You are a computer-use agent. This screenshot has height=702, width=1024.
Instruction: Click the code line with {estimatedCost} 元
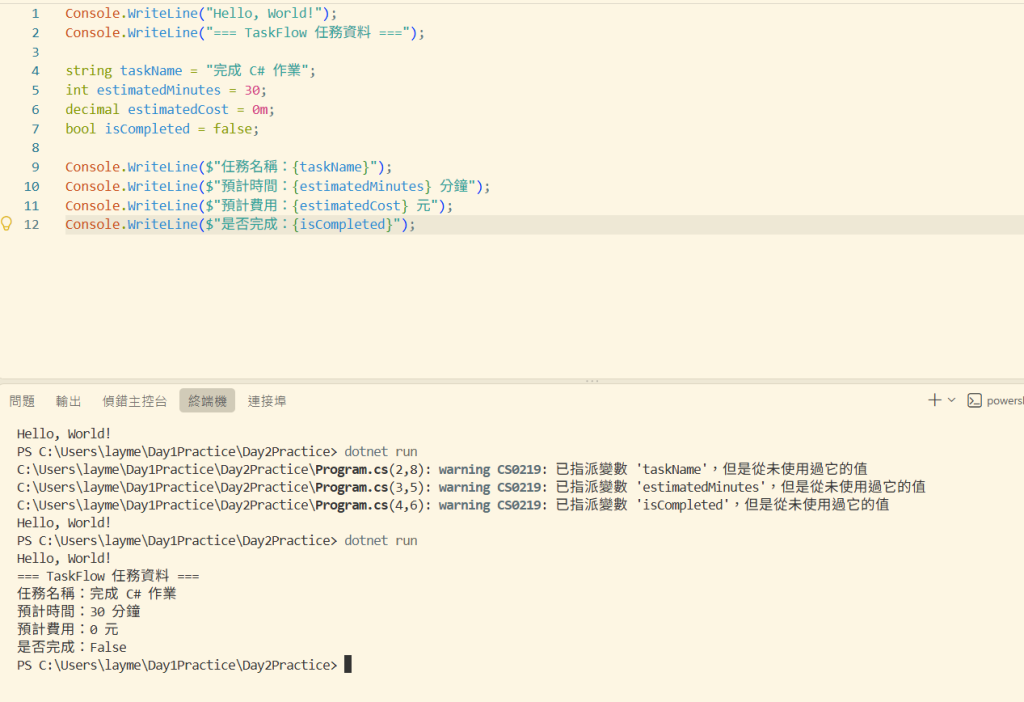coord(259,206)
